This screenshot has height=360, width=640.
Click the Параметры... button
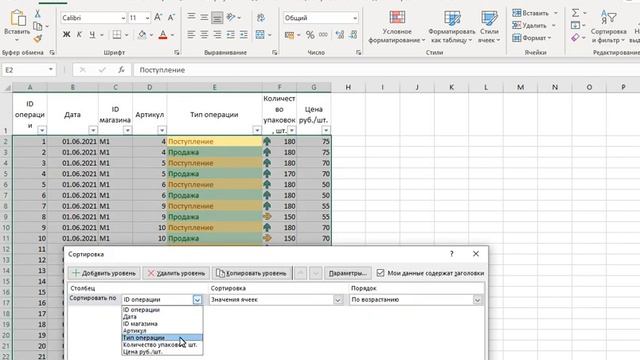pyautogui.click(x=348, y=273)
